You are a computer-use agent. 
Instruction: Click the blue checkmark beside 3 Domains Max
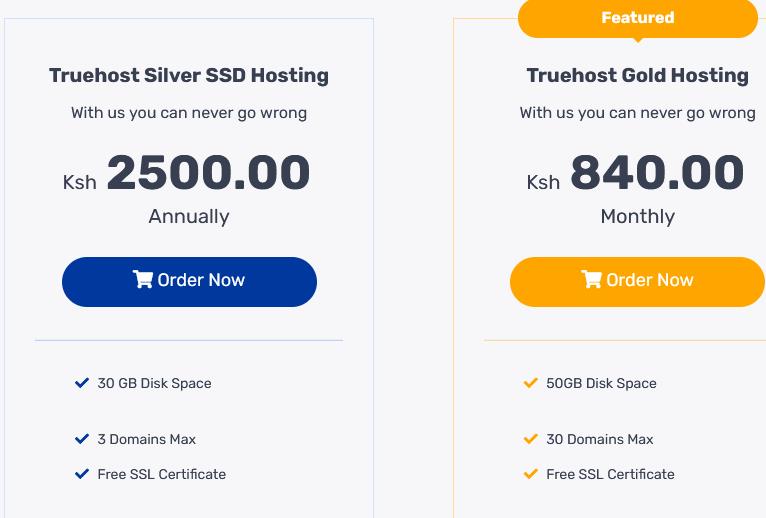82,439
